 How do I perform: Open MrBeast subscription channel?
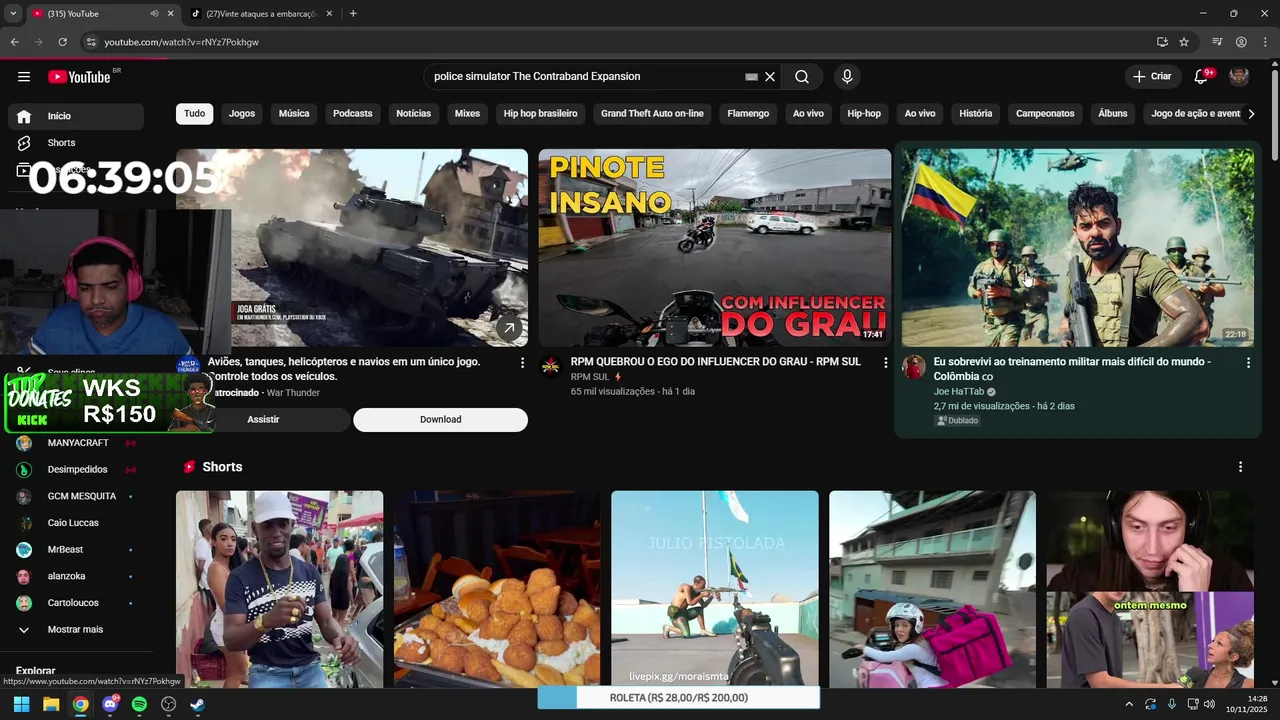click(76, 550)
